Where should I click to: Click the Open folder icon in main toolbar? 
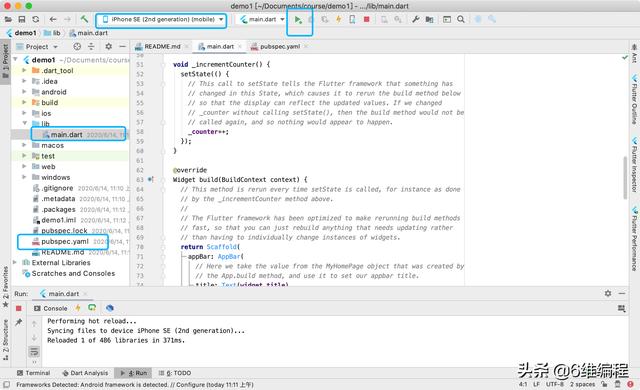pyautogui.click(x=8, y=19)
